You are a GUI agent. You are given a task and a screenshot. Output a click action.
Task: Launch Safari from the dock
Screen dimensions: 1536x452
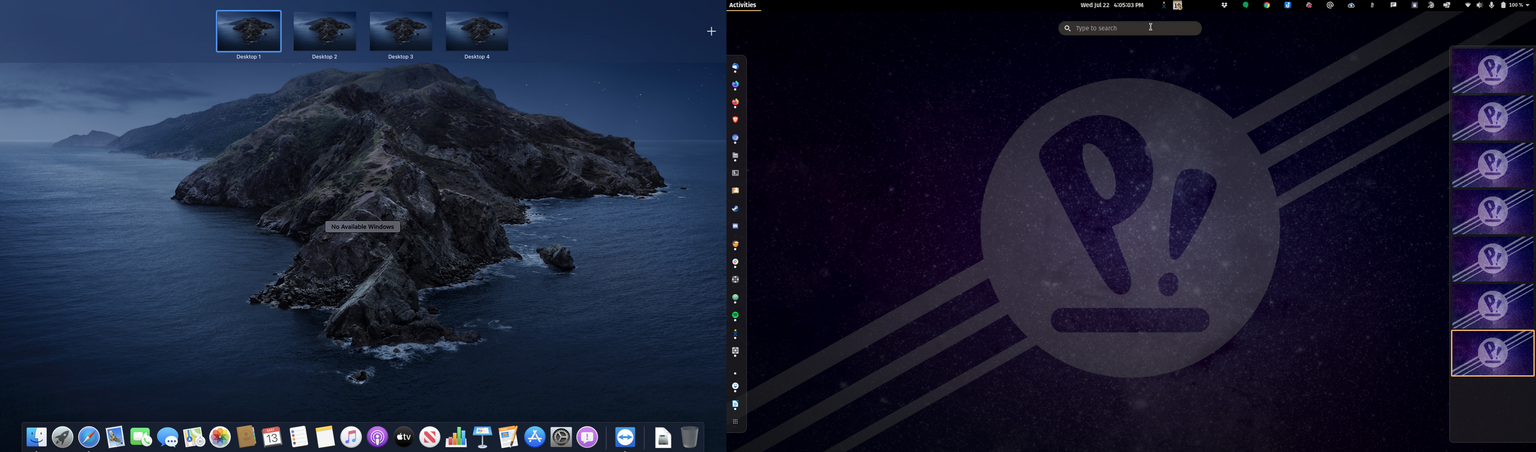89,437
